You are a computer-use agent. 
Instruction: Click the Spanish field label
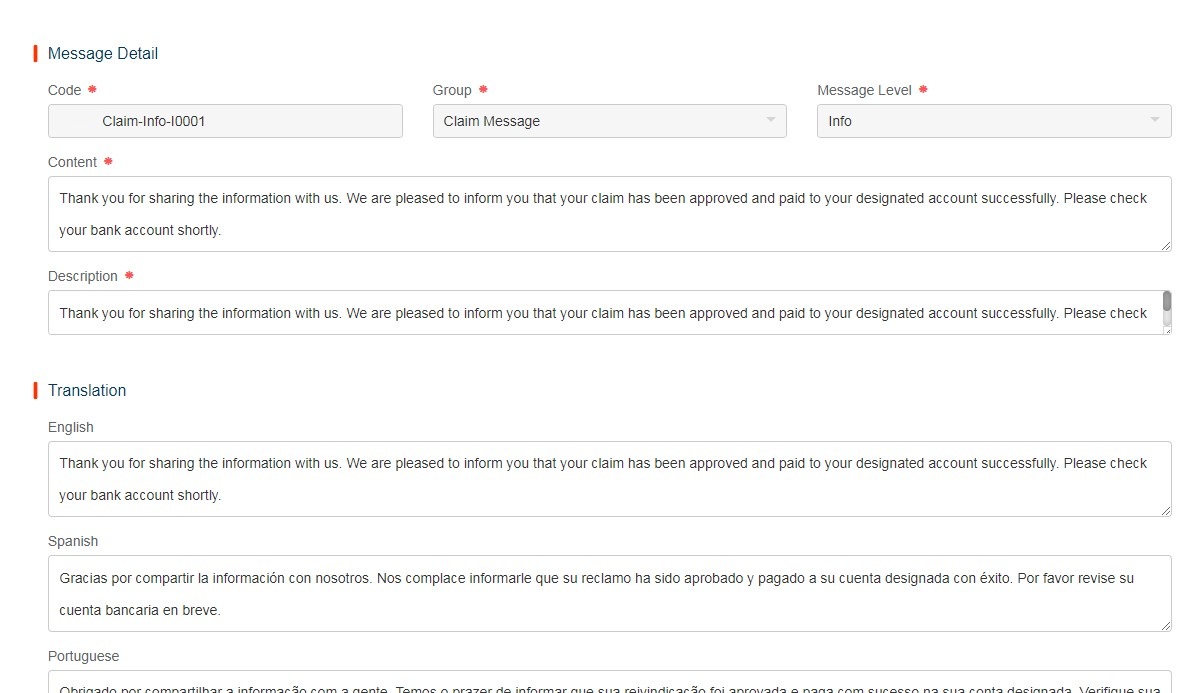point(73,541)
